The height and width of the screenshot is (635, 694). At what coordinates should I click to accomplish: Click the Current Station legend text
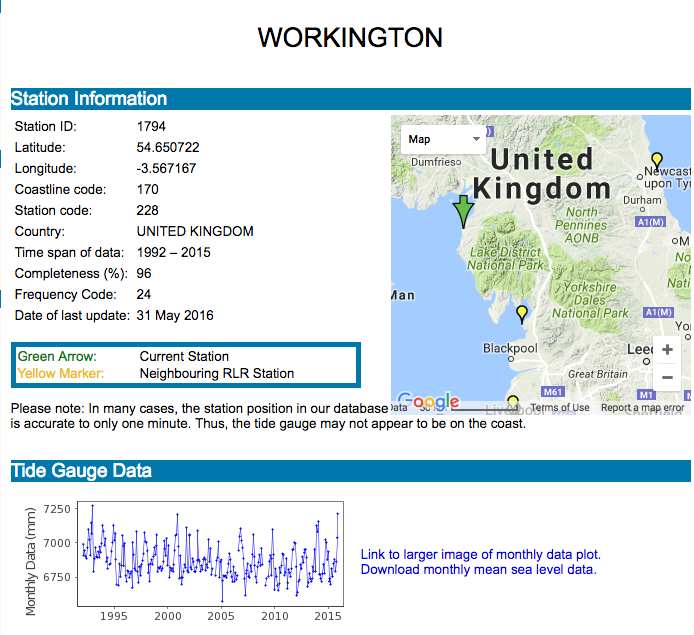tap(184, 356)
